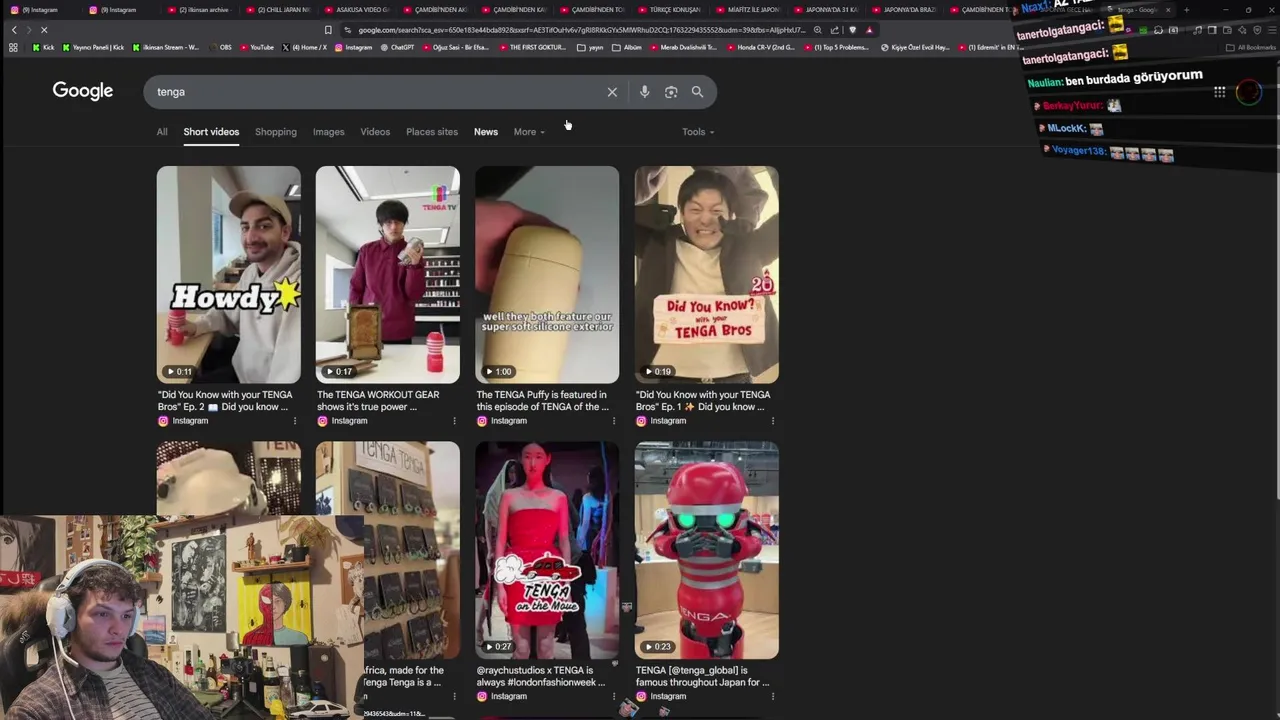Expand the More search filters dropdown
The width and height of the screenshot is (1280, 720).
point(529,132)
